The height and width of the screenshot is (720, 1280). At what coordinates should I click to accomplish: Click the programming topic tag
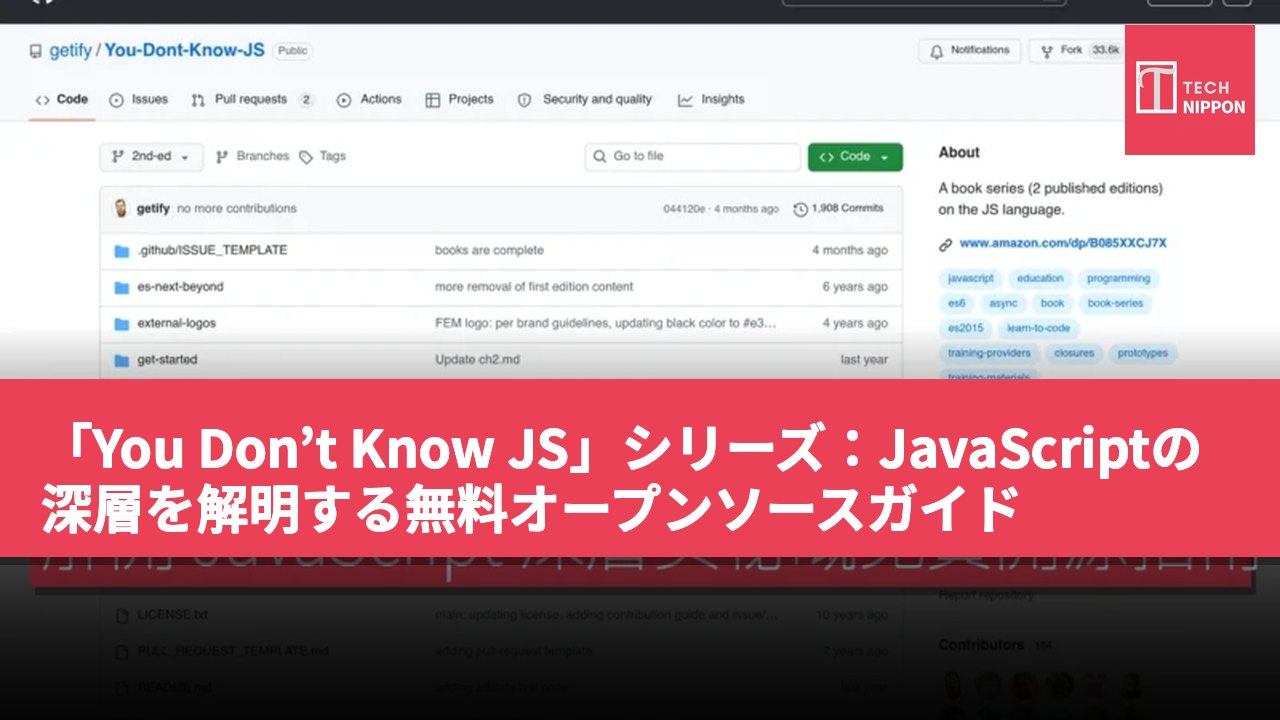(1118, 279)
